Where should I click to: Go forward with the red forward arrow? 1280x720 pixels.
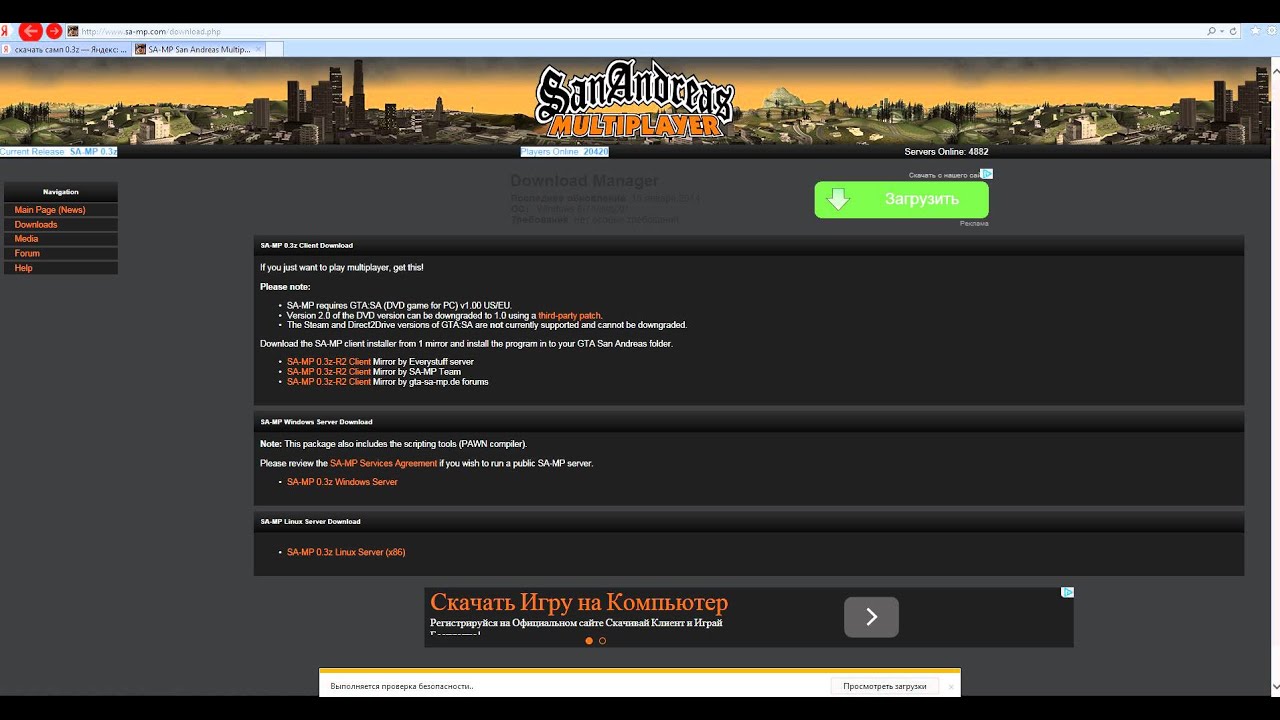[54, 31]
